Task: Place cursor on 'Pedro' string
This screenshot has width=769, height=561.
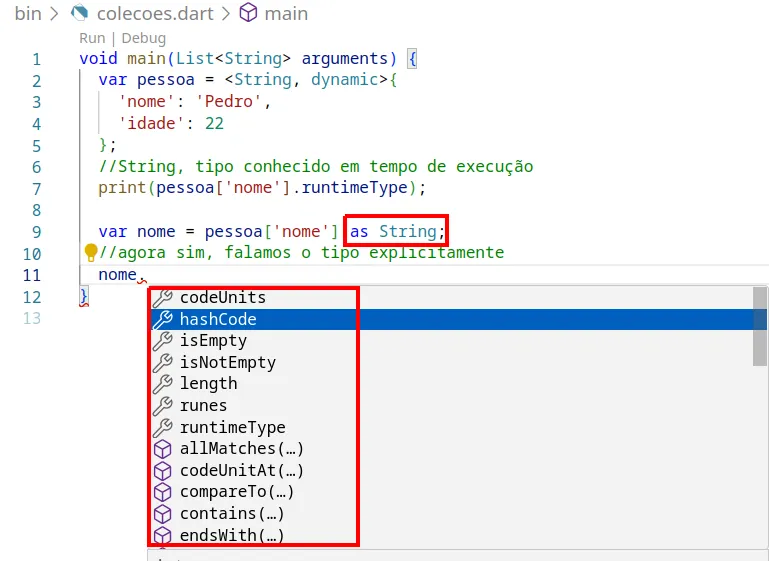Action: click(x=229, y=102)
